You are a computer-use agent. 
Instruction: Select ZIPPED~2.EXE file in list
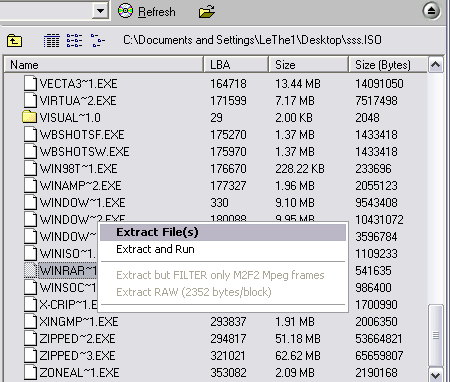point(77,339)
